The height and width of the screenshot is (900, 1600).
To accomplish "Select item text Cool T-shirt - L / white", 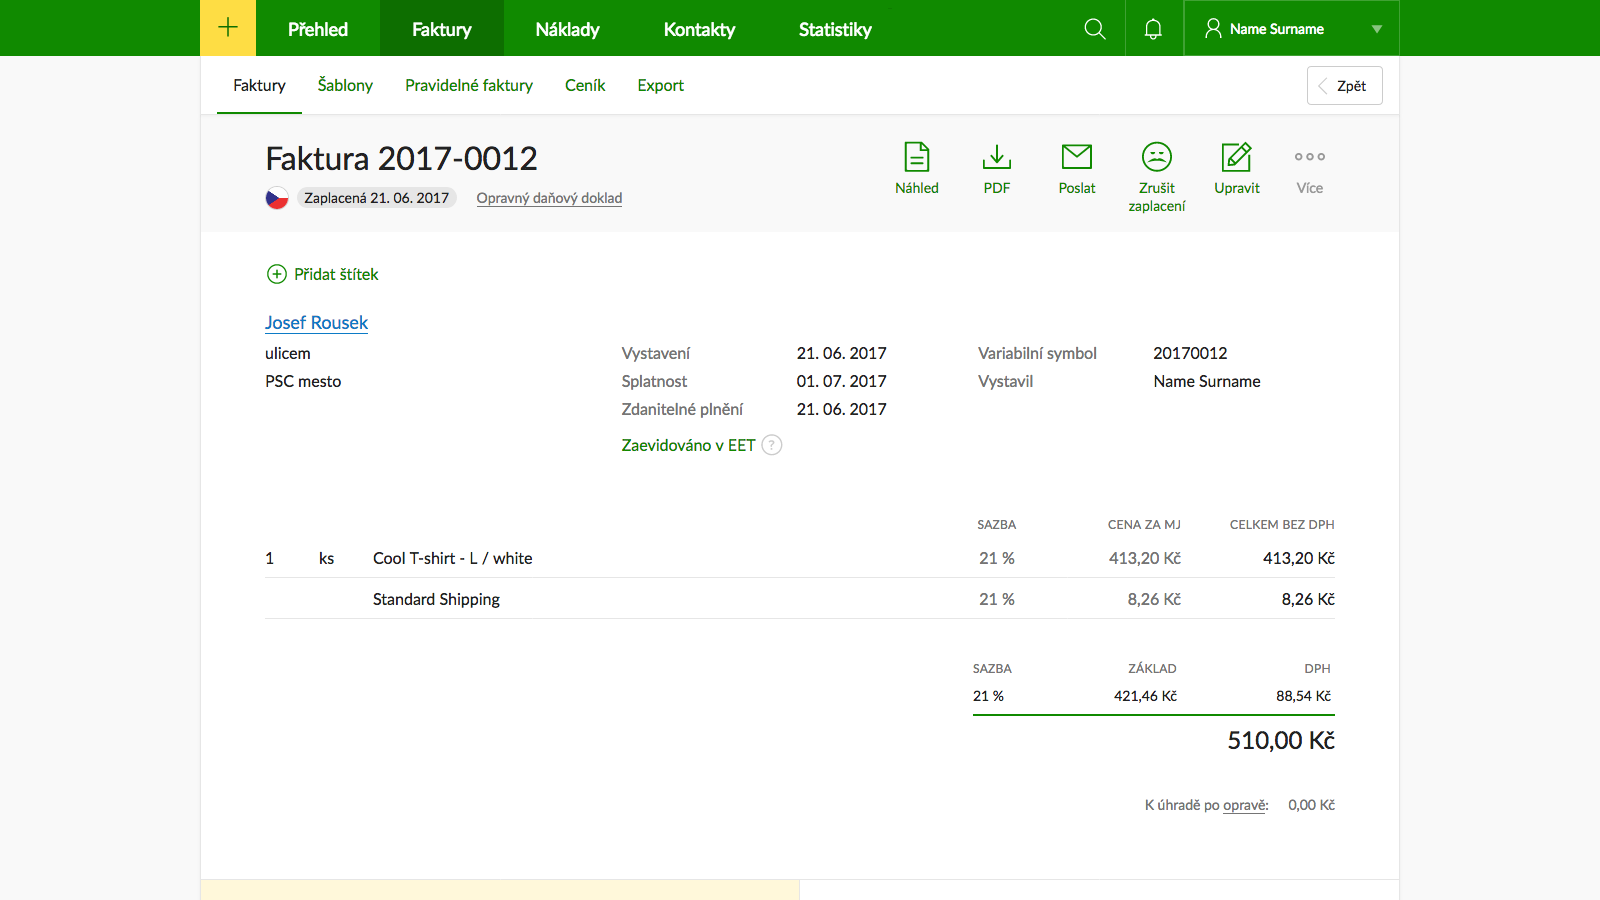I will 453,558.
